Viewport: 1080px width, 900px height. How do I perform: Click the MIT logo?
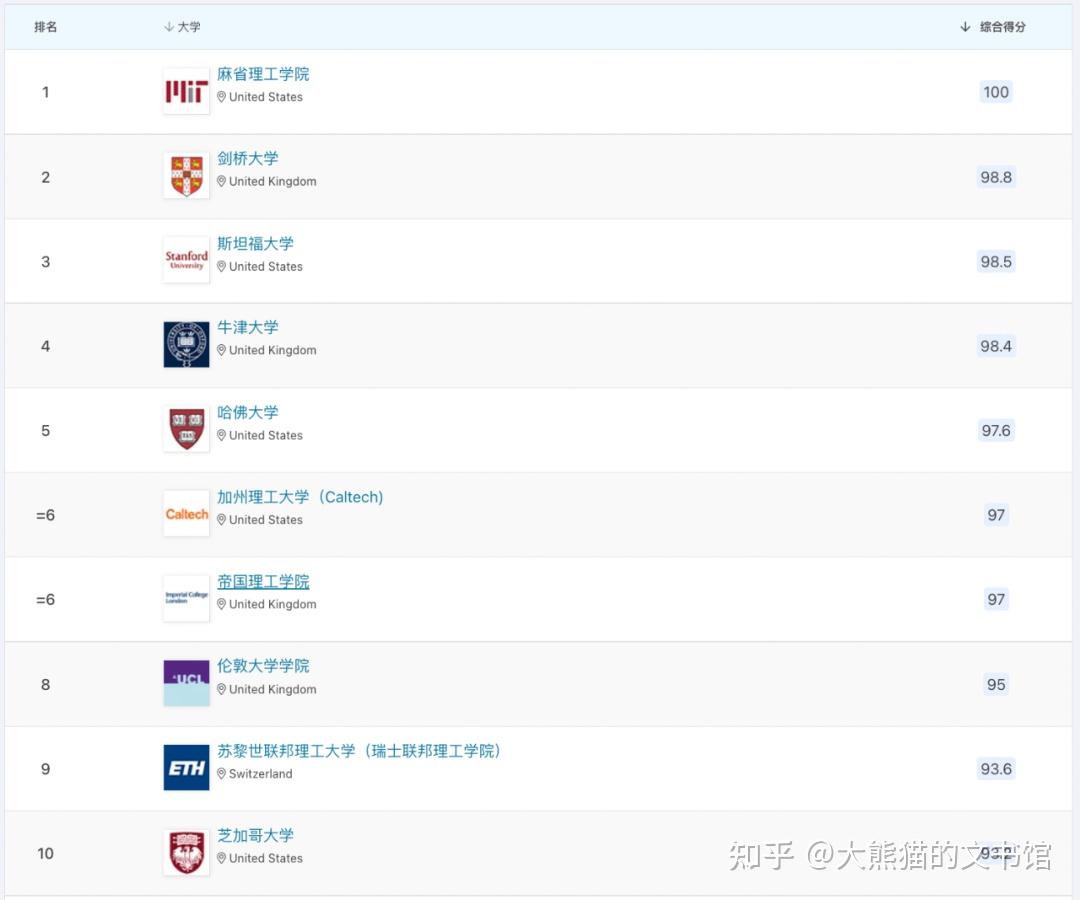[186, 90]
